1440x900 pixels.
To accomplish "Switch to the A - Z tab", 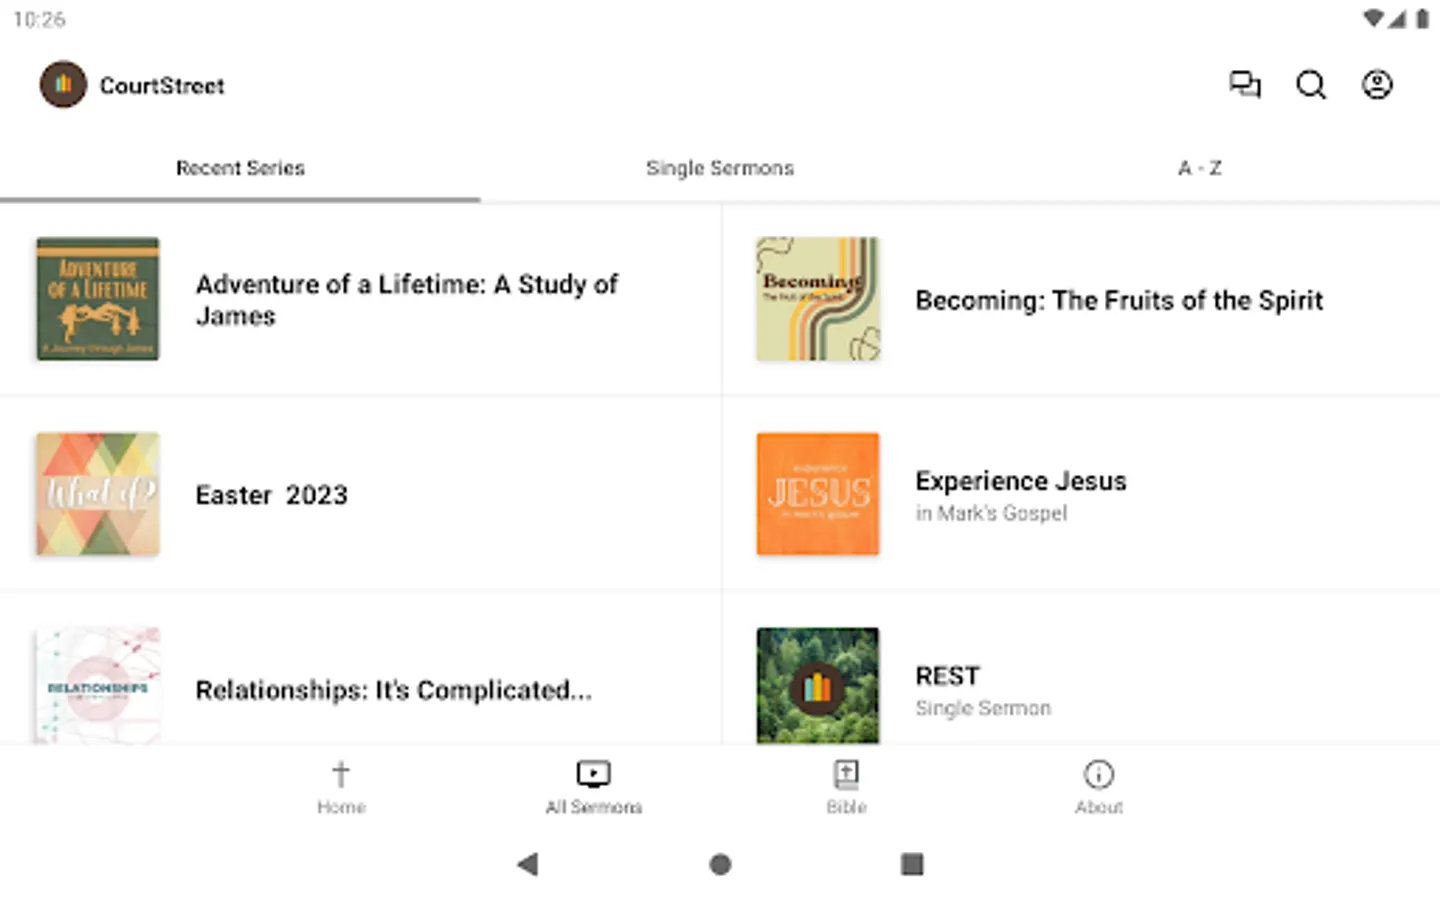I will point(1199,168).
